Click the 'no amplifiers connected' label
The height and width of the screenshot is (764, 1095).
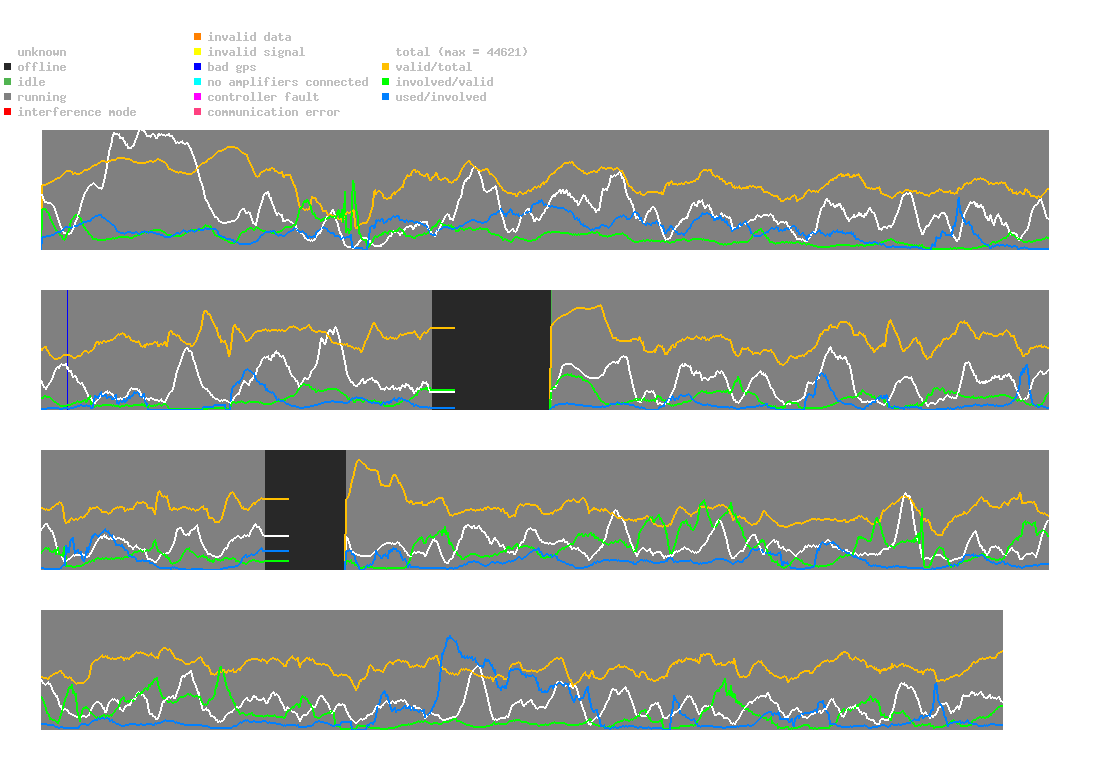tap(288, 82)
